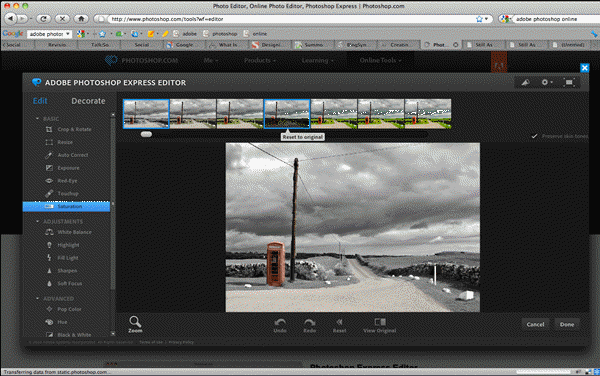Open the Online Tools dropdown menu
Viewport: 600px width, 376px height.
point(380,60)
